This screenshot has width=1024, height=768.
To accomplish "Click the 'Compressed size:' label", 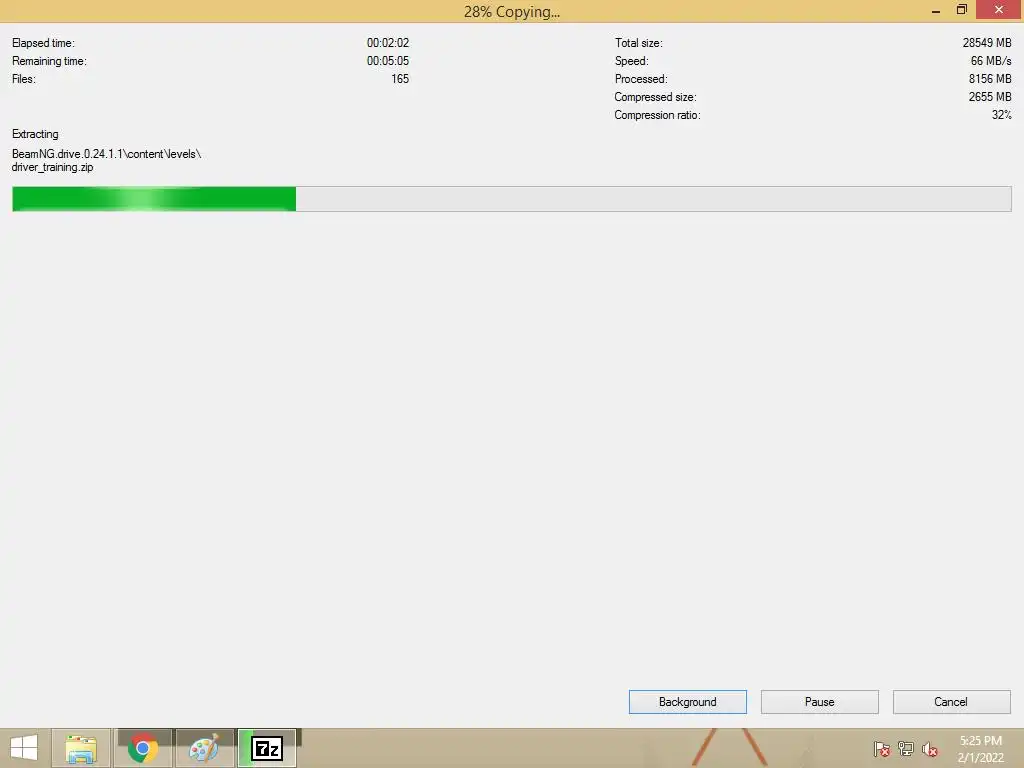I will (x=656, y=97).
